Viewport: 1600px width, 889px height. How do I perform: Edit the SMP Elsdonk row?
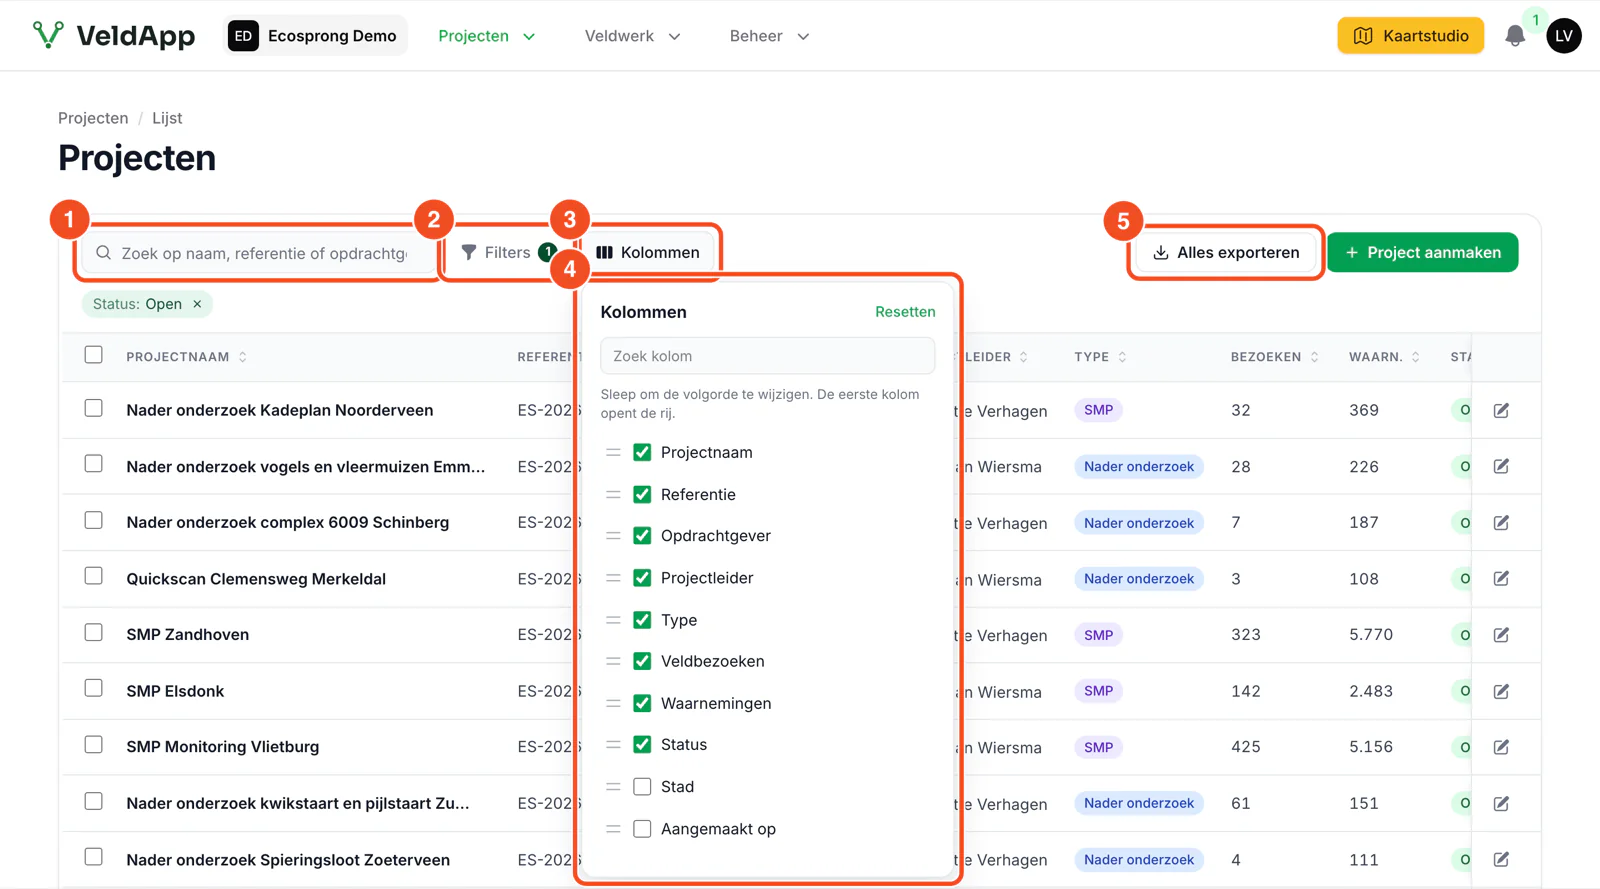[1501, 691]
